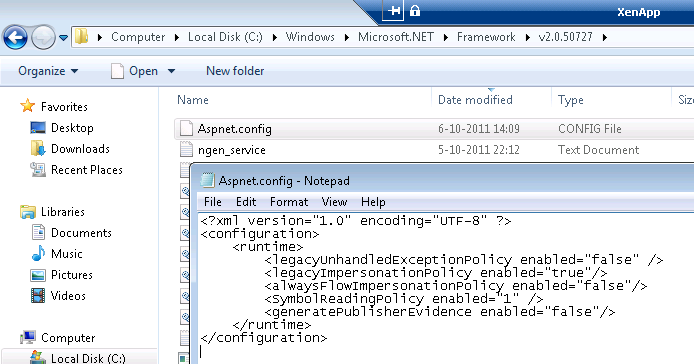Viewport: 694px width, 364px height.
Task: Expand arrow after Microsoft.NET breadcrumb
Action: click(x=446, y=37)
